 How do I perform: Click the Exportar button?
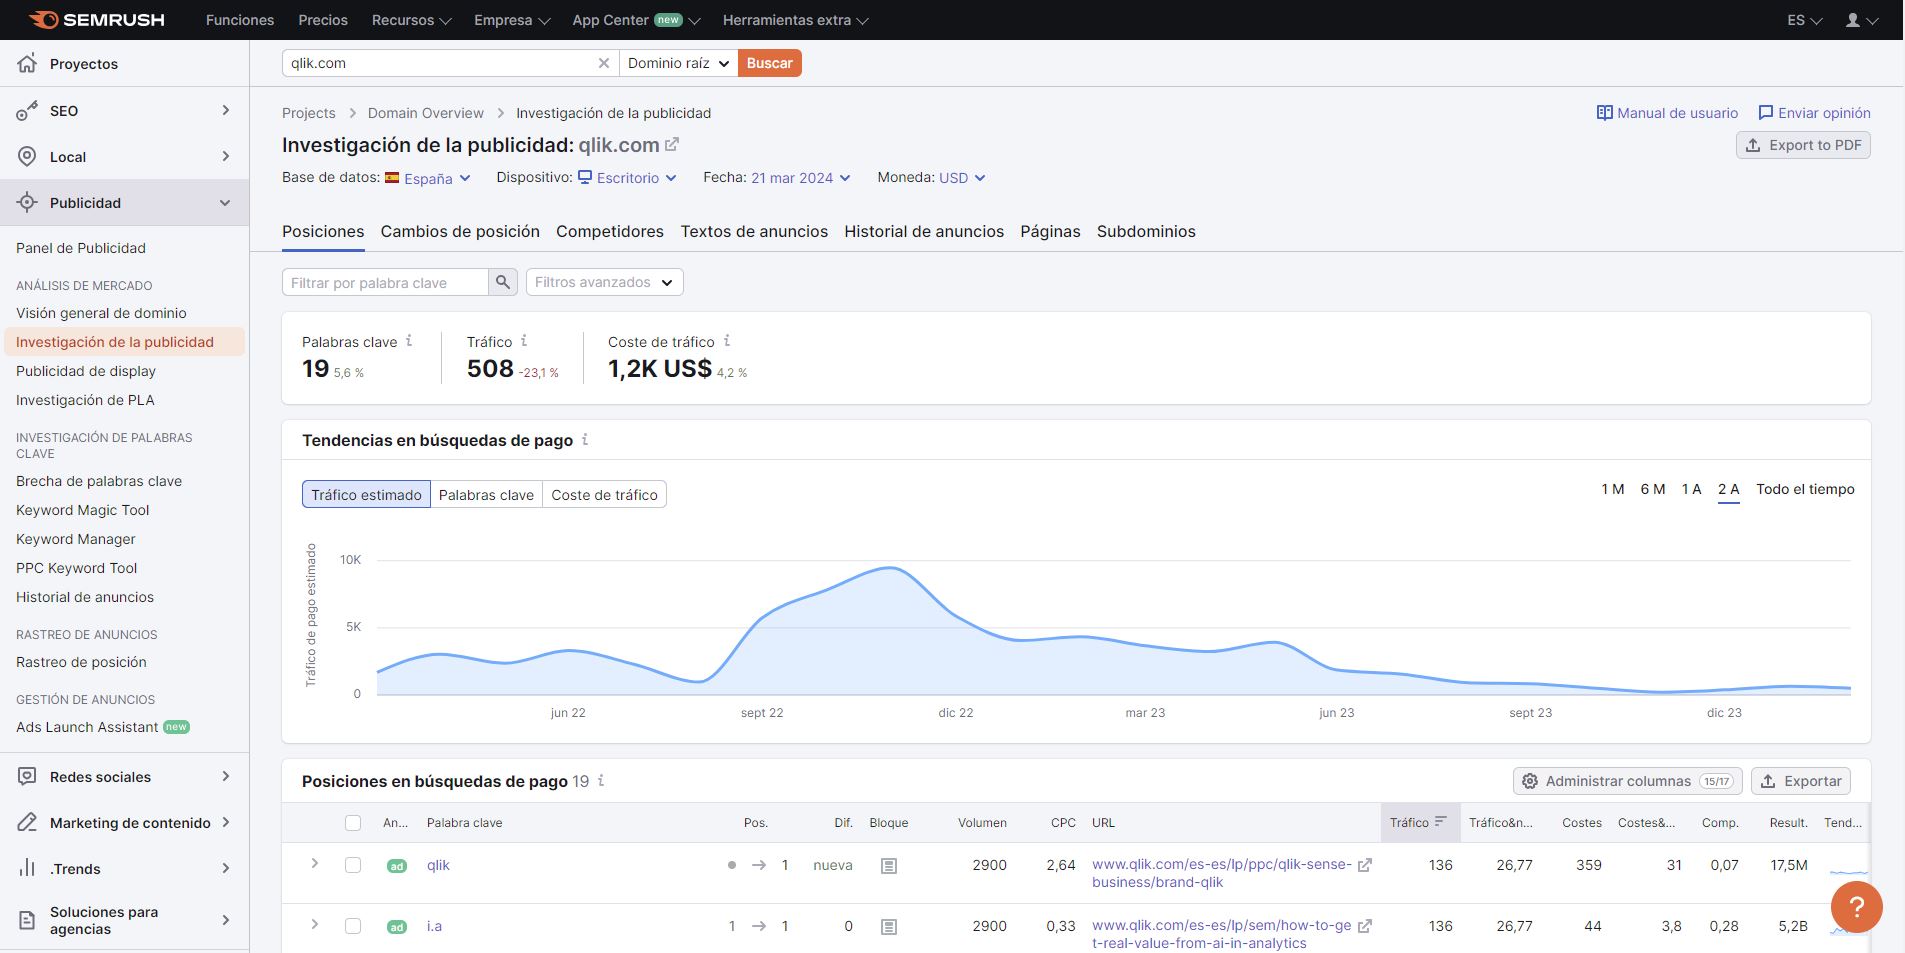click(1801, 781)
